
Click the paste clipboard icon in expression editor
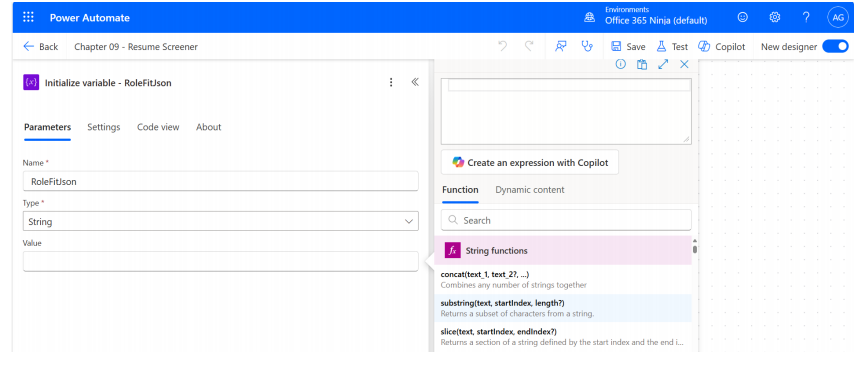642,64
